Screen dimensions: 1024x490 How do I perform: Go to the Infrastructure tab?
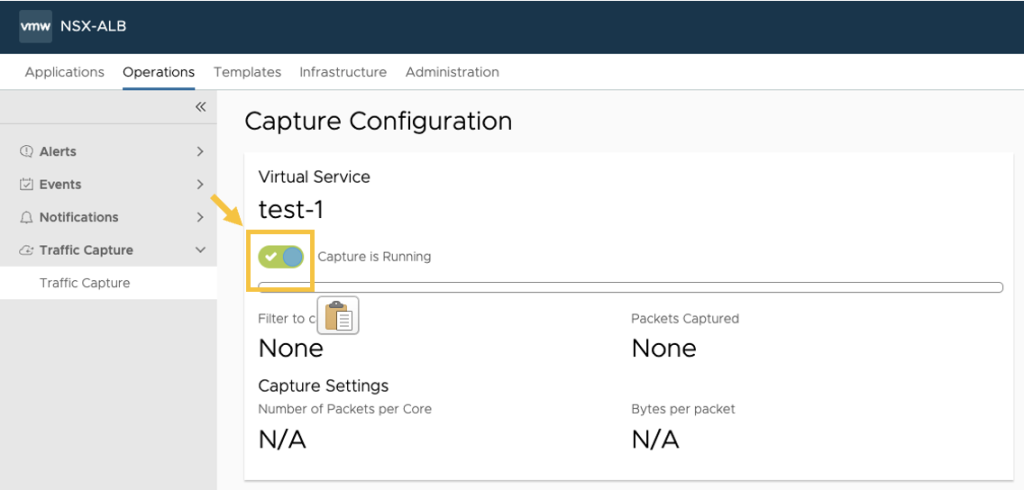pyautogui.click(x=343, y=72)
